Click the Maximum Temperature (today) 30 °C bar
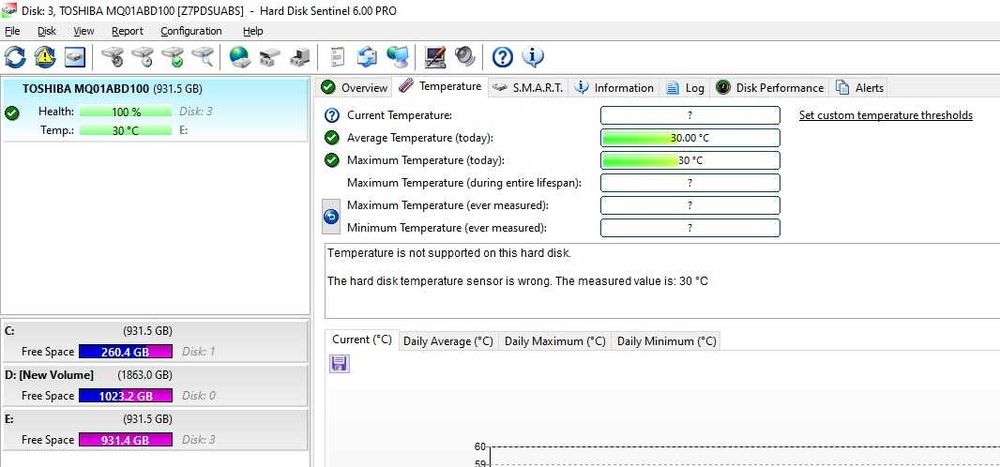Image resolution: width=1000 pixels, height=467 pixels. (x=690, y=160)
